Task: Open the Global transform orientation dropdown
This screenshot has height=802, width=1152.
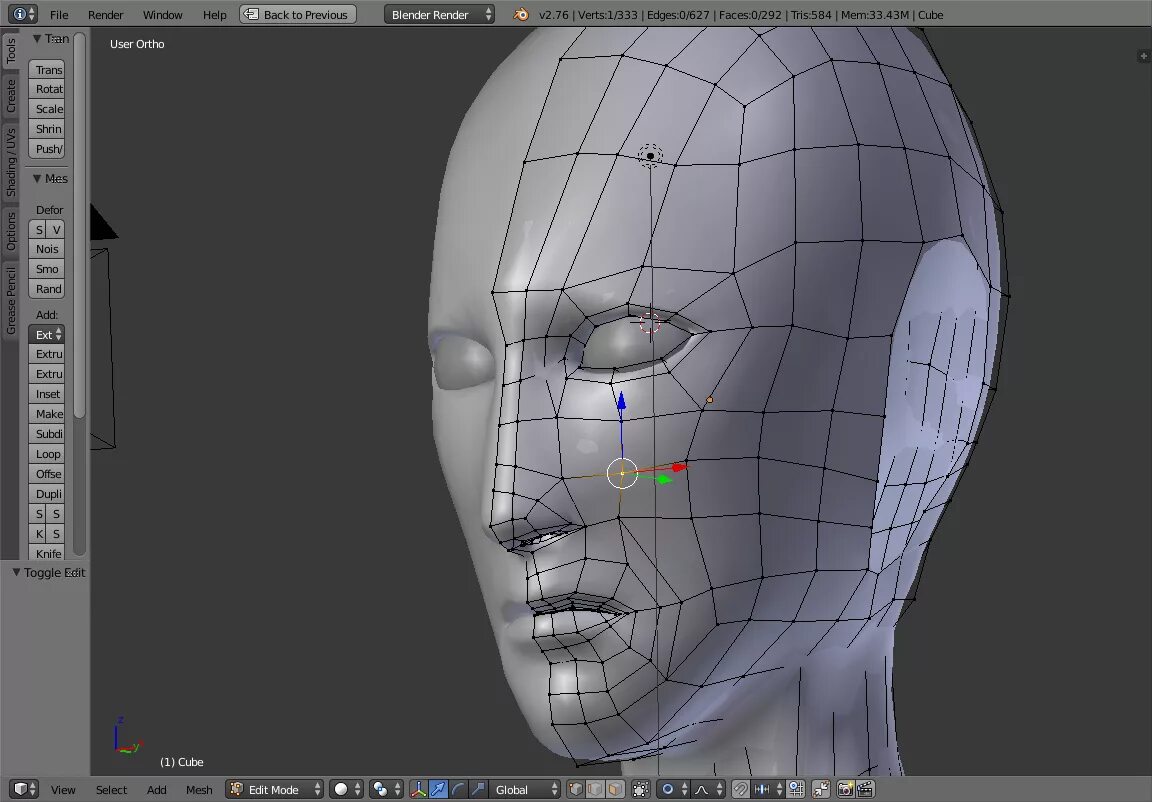Action: [526, 790]
